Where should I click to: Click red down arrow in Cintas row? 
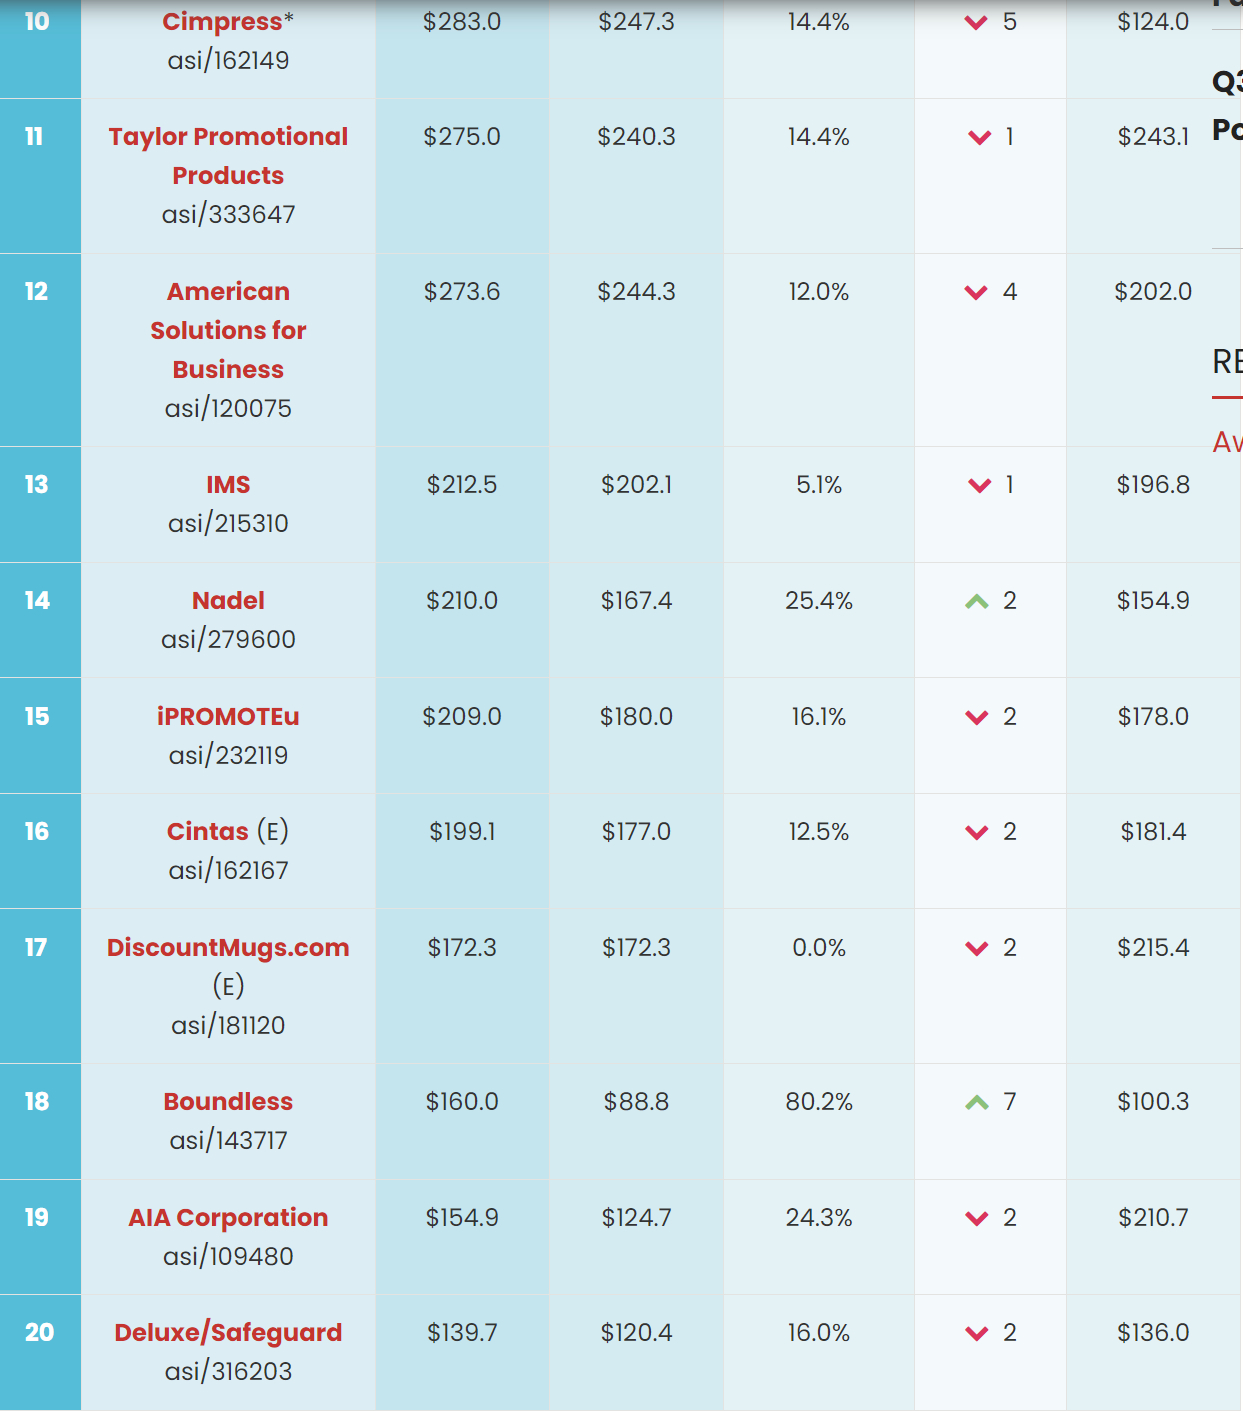(x=977, y=832)
